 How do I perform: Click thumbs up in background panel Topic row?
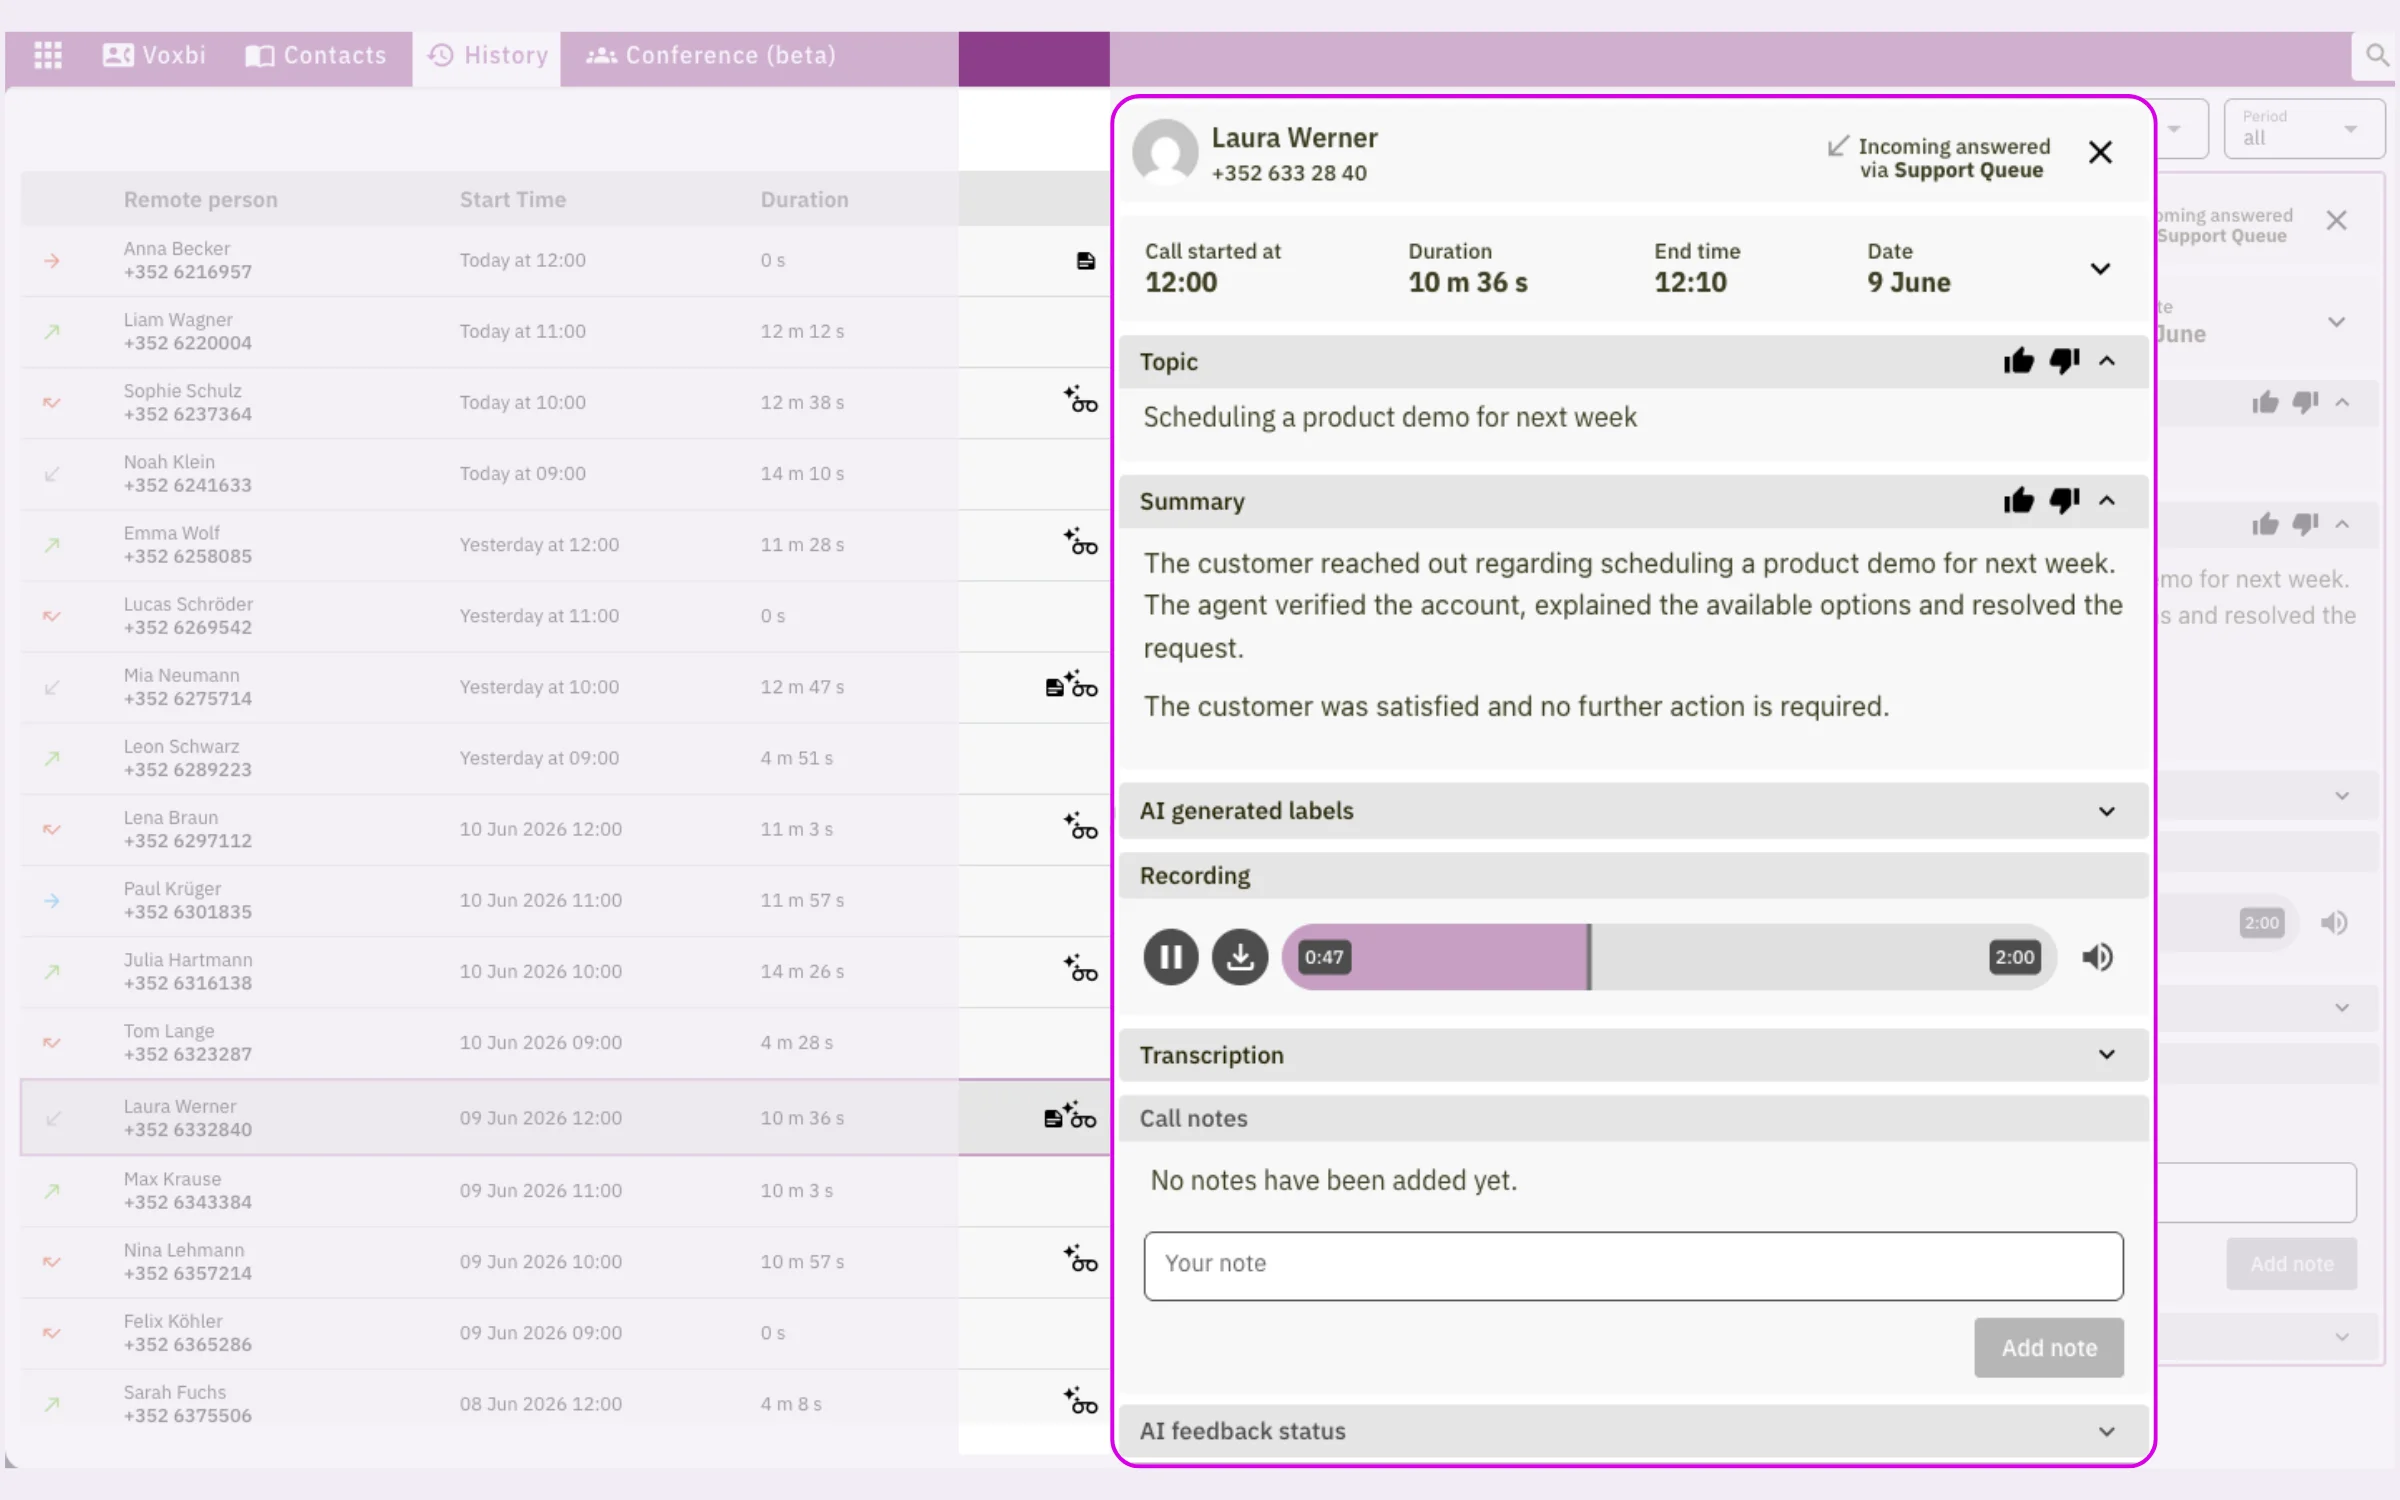point(2265,402)
